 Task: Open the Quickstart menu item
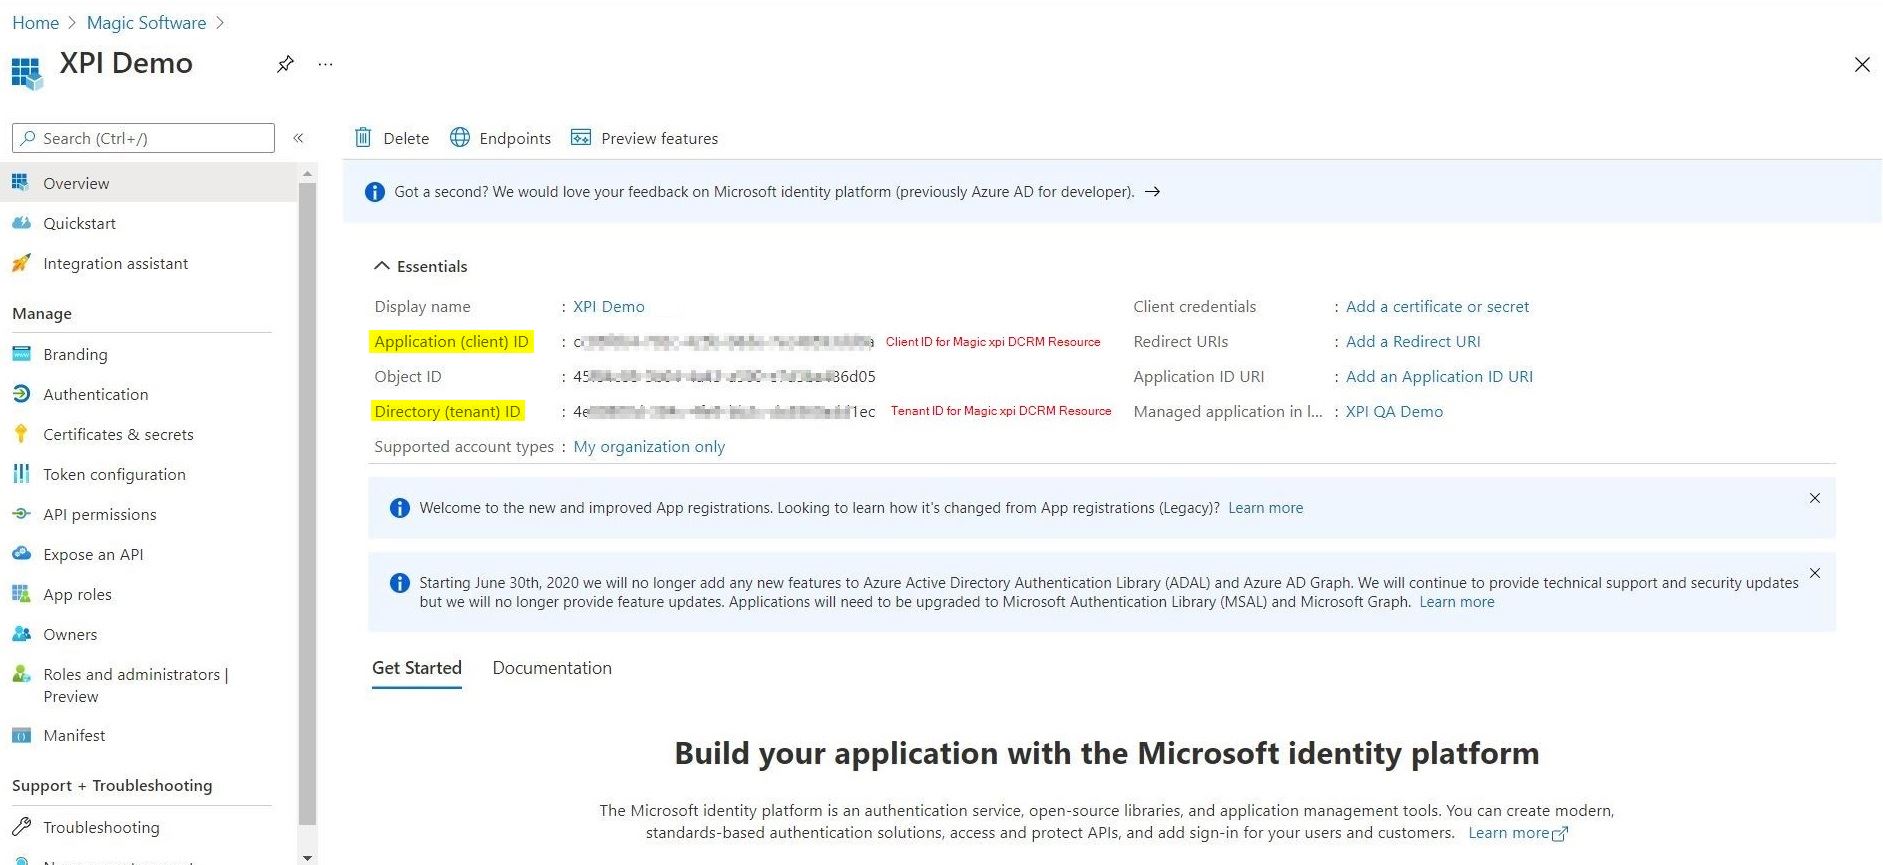(x=149, y=223)
